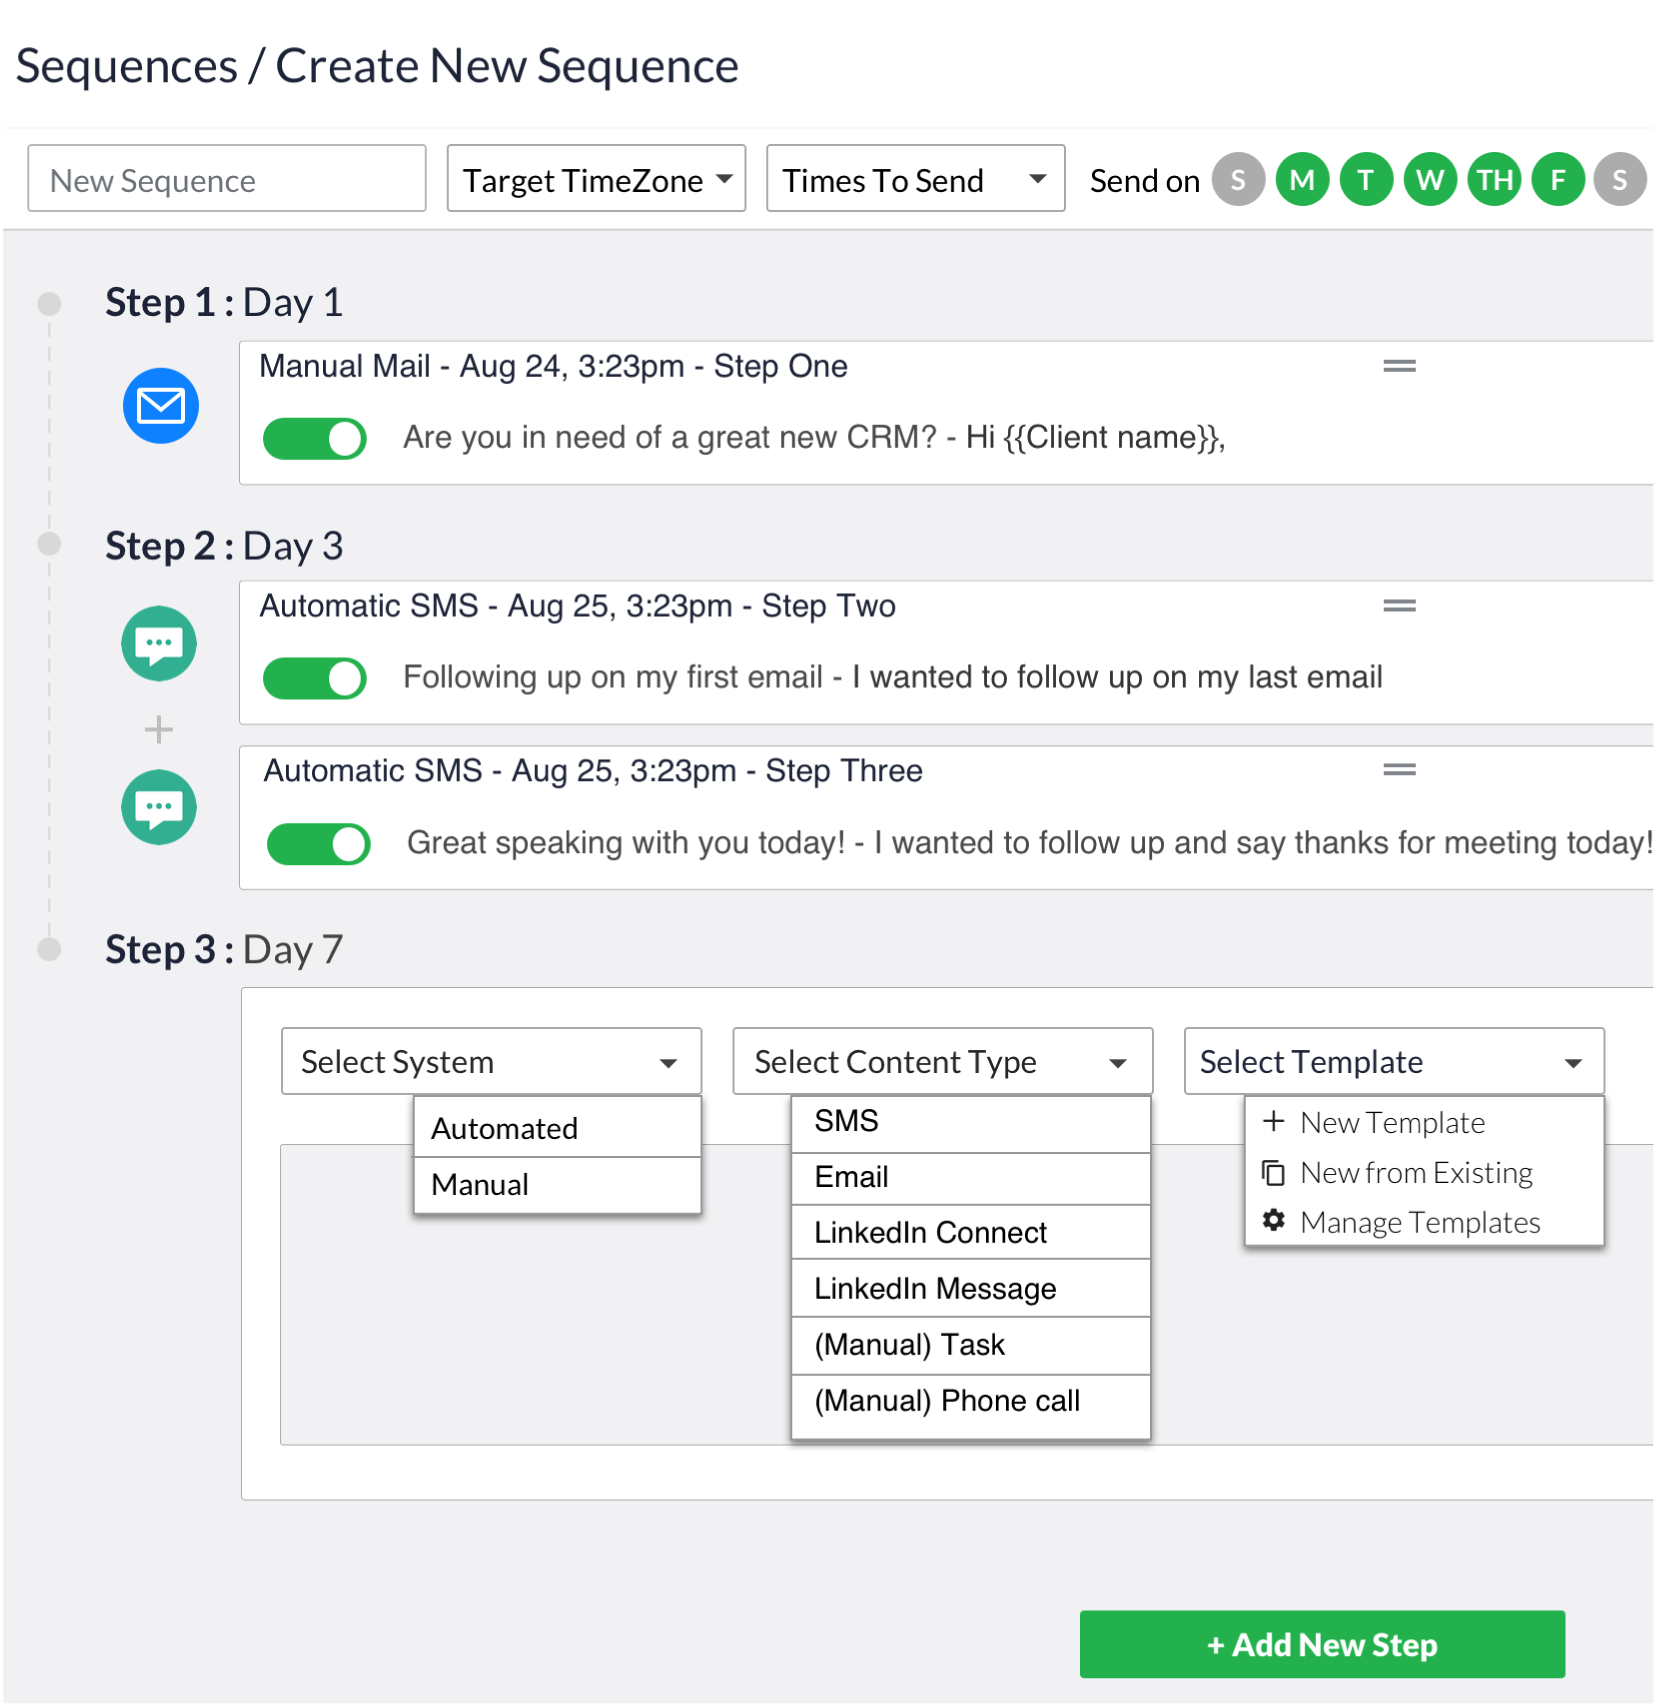This screenshot has width=1655, height=1705.
Task: Choose LinkedIn Connect from content type list
Action: [930, 1232]
